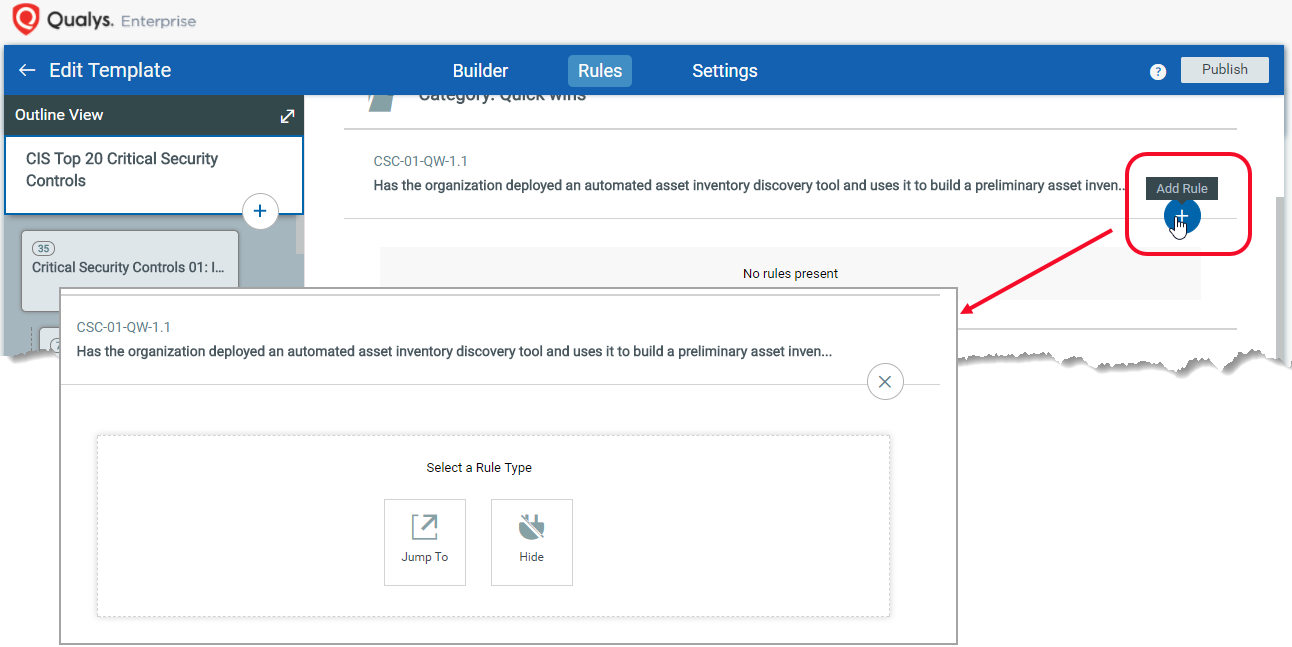
Task: Click the CSC-01-QW-1.1 ID in the rules list
Action: (x=420, y=161)
